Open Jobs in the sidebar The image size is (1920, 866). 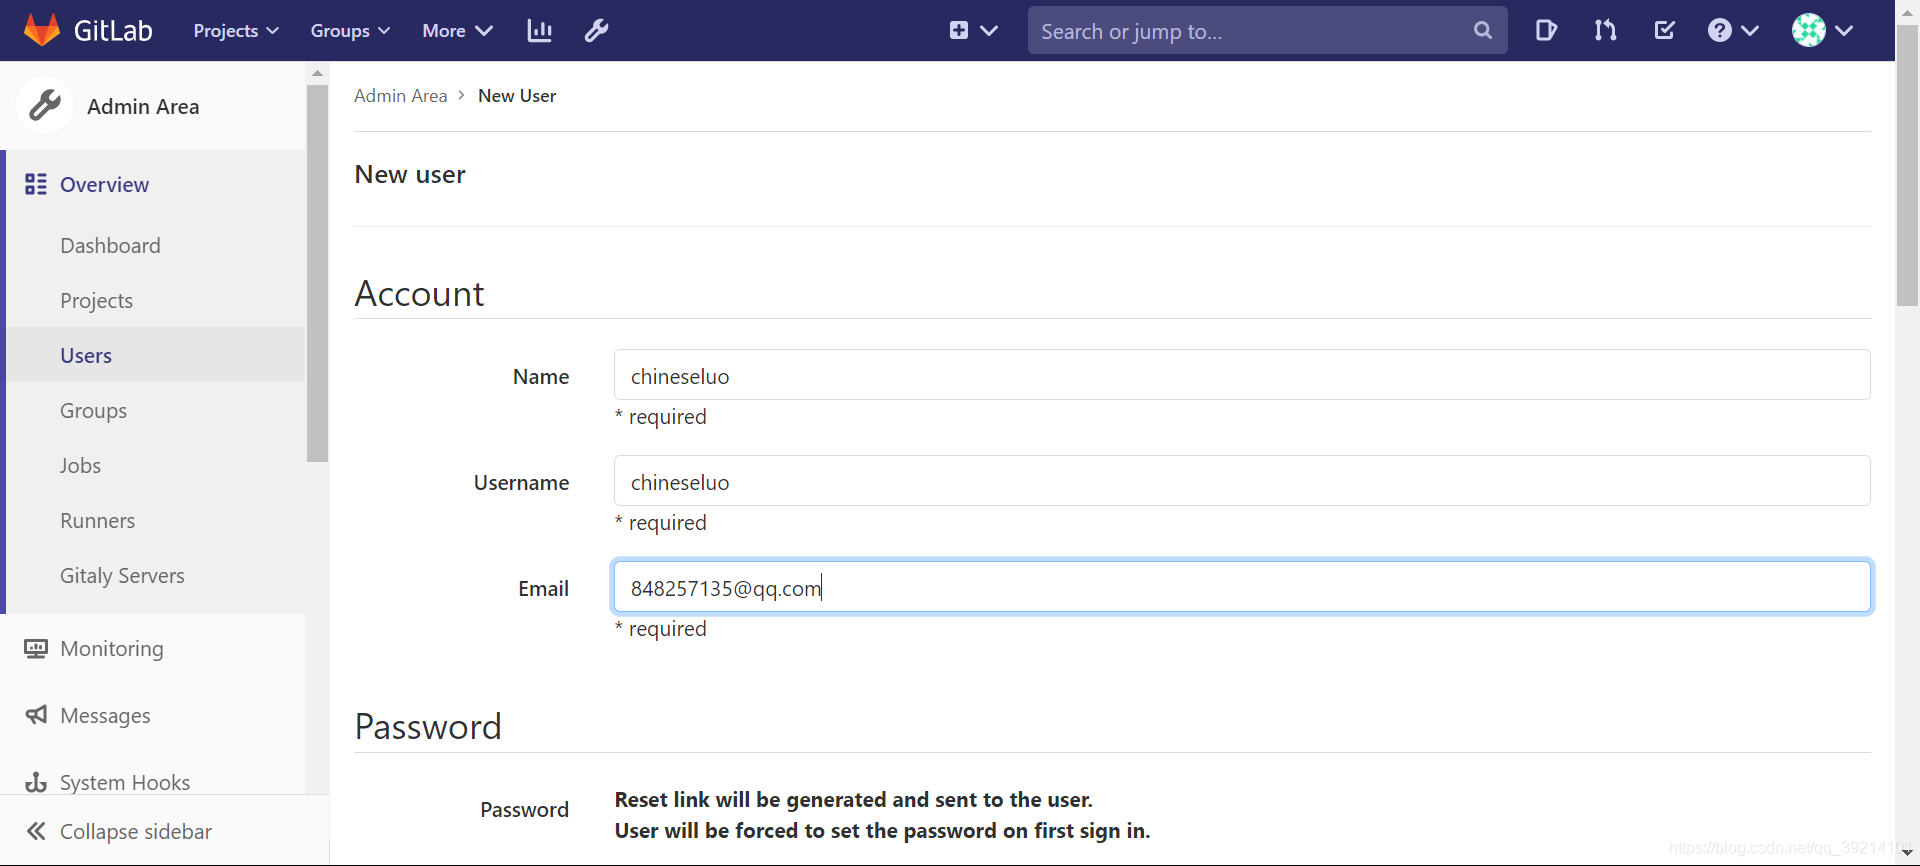(x=80, y=466)
